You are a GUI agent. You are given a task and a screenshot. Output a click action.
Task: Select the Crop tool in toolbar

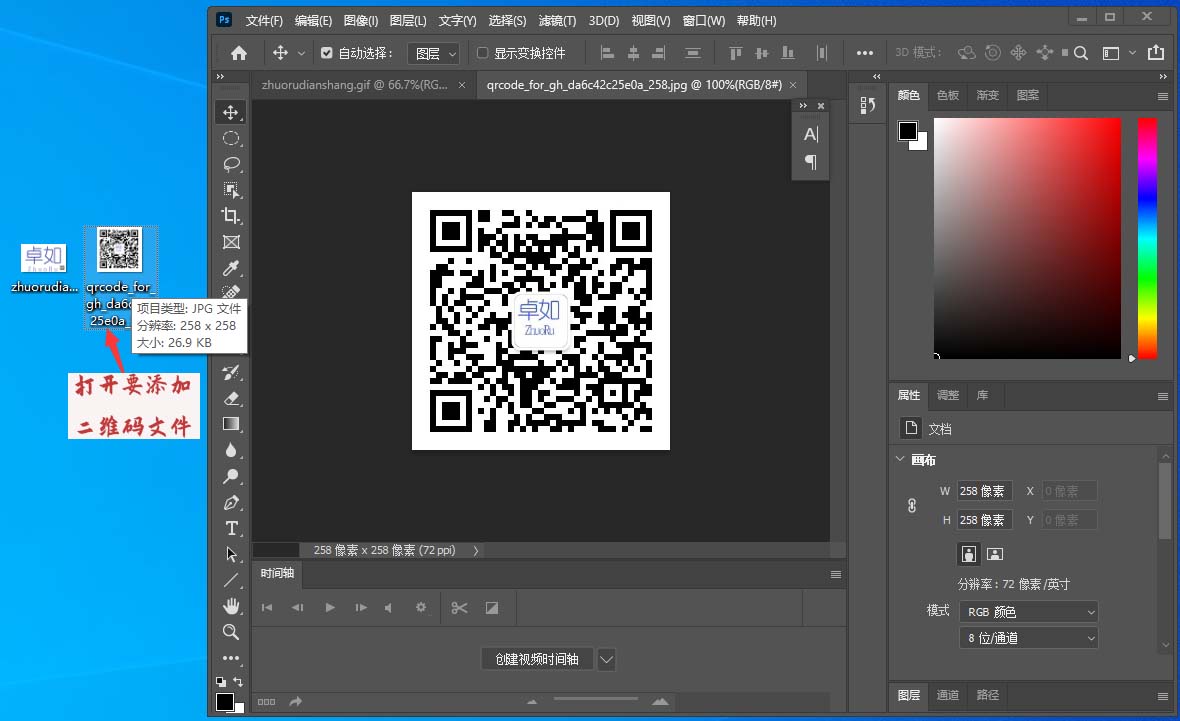(231, 216)
